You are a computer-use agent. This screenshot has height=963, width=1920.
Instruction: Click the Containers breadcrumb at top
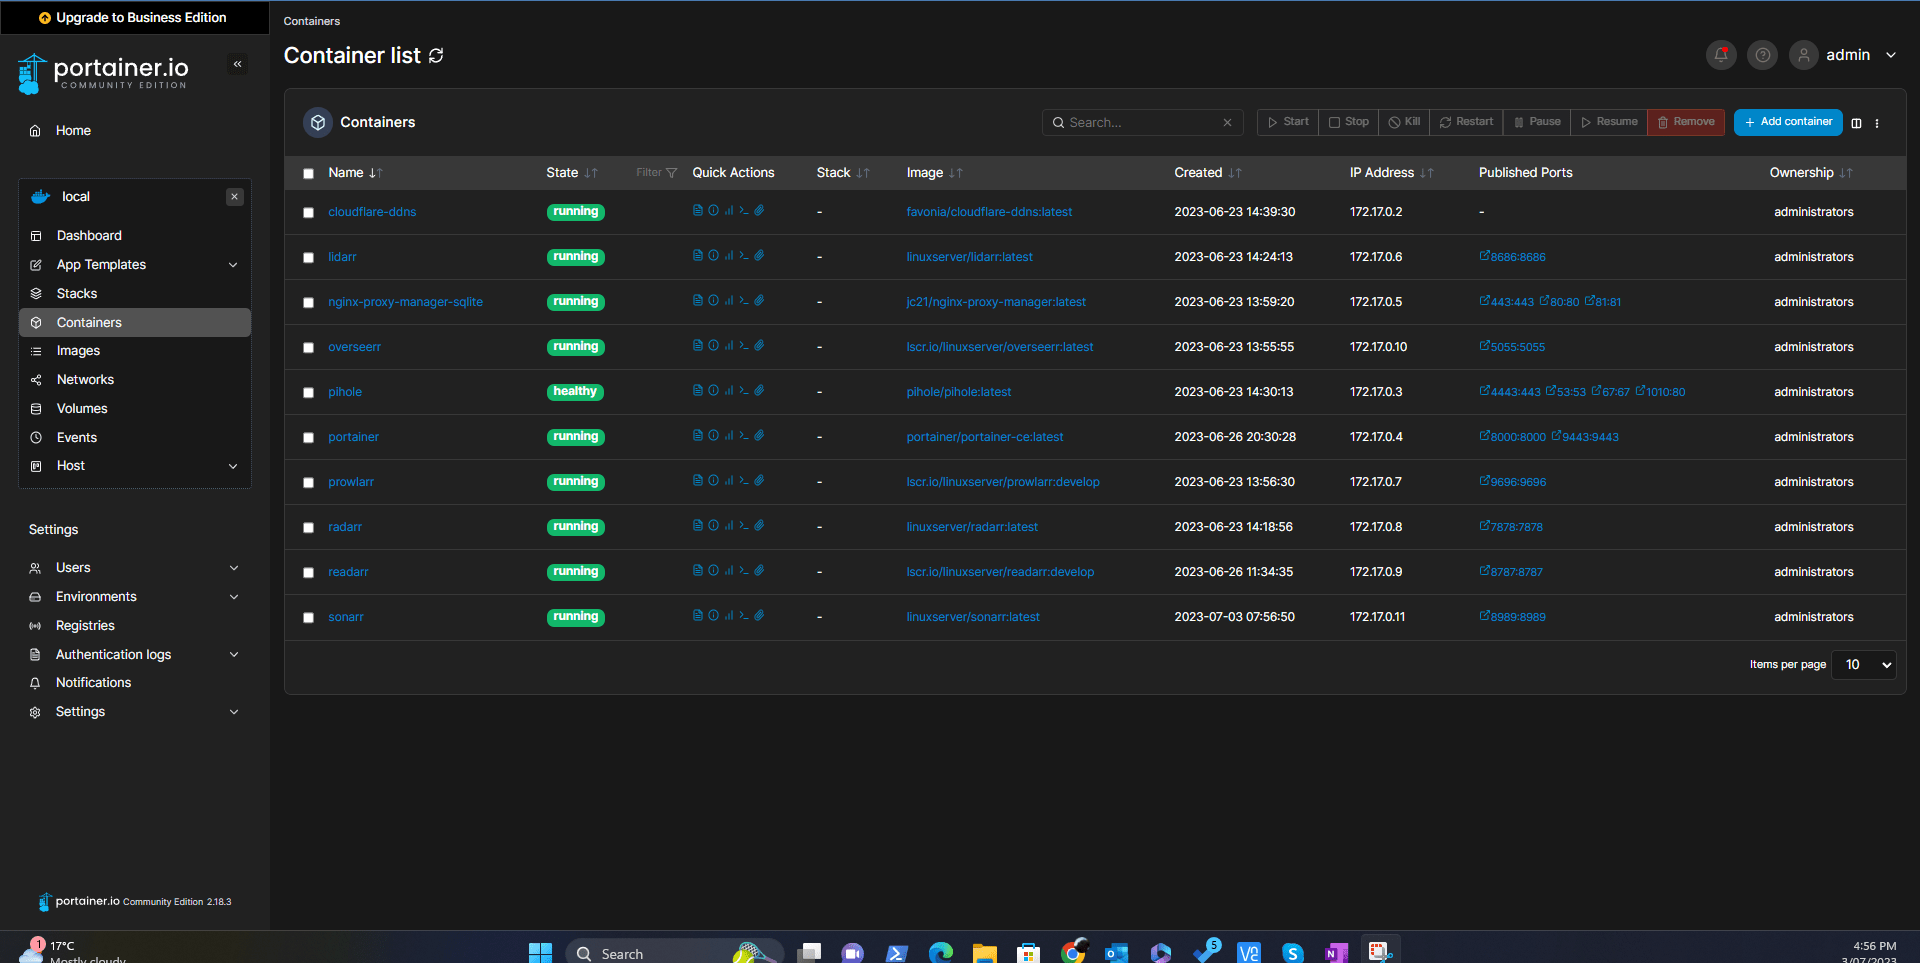pyautogui.click(x=312, y=21)
